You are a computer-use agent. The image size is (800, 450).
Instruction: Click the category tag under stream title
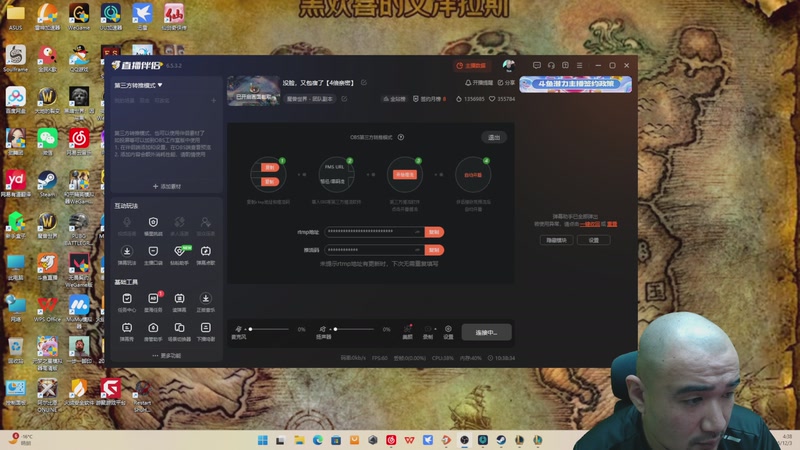coord(310,99)
